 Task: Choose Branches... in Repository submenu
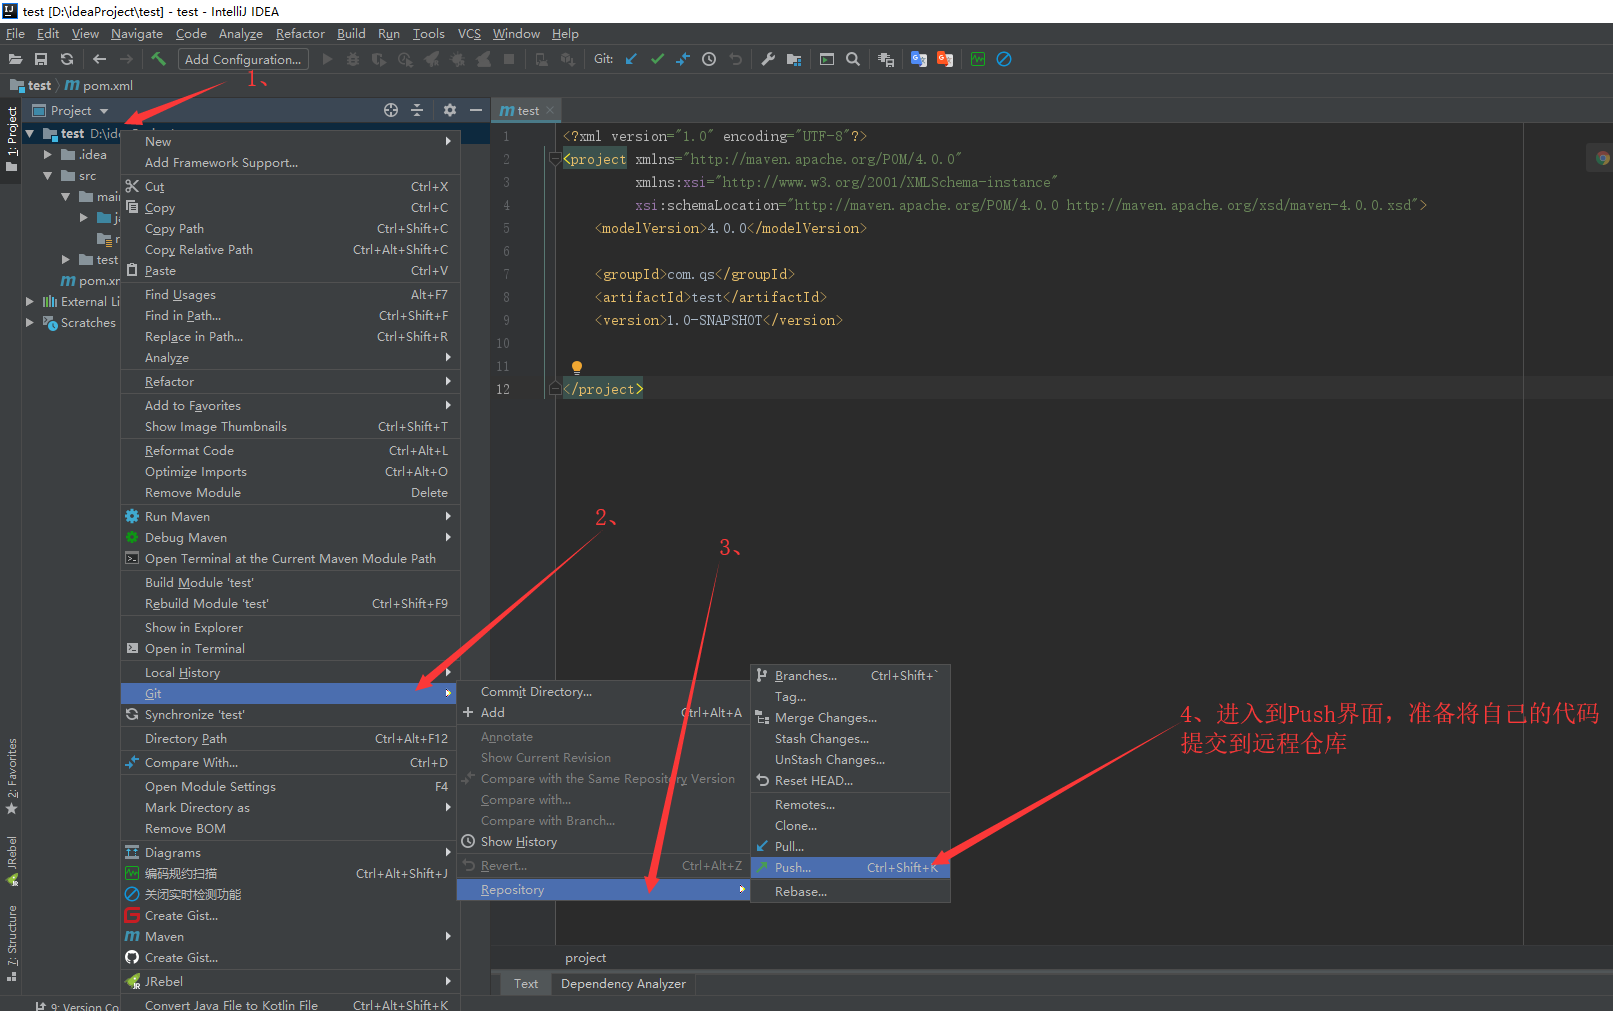coord(850,676)
